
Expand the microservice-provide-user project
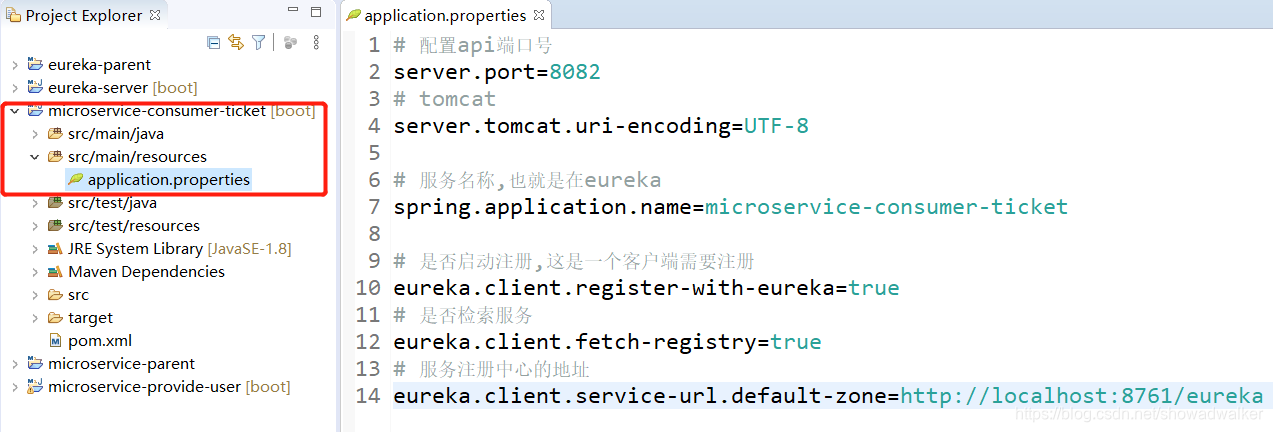coord(14,387)
